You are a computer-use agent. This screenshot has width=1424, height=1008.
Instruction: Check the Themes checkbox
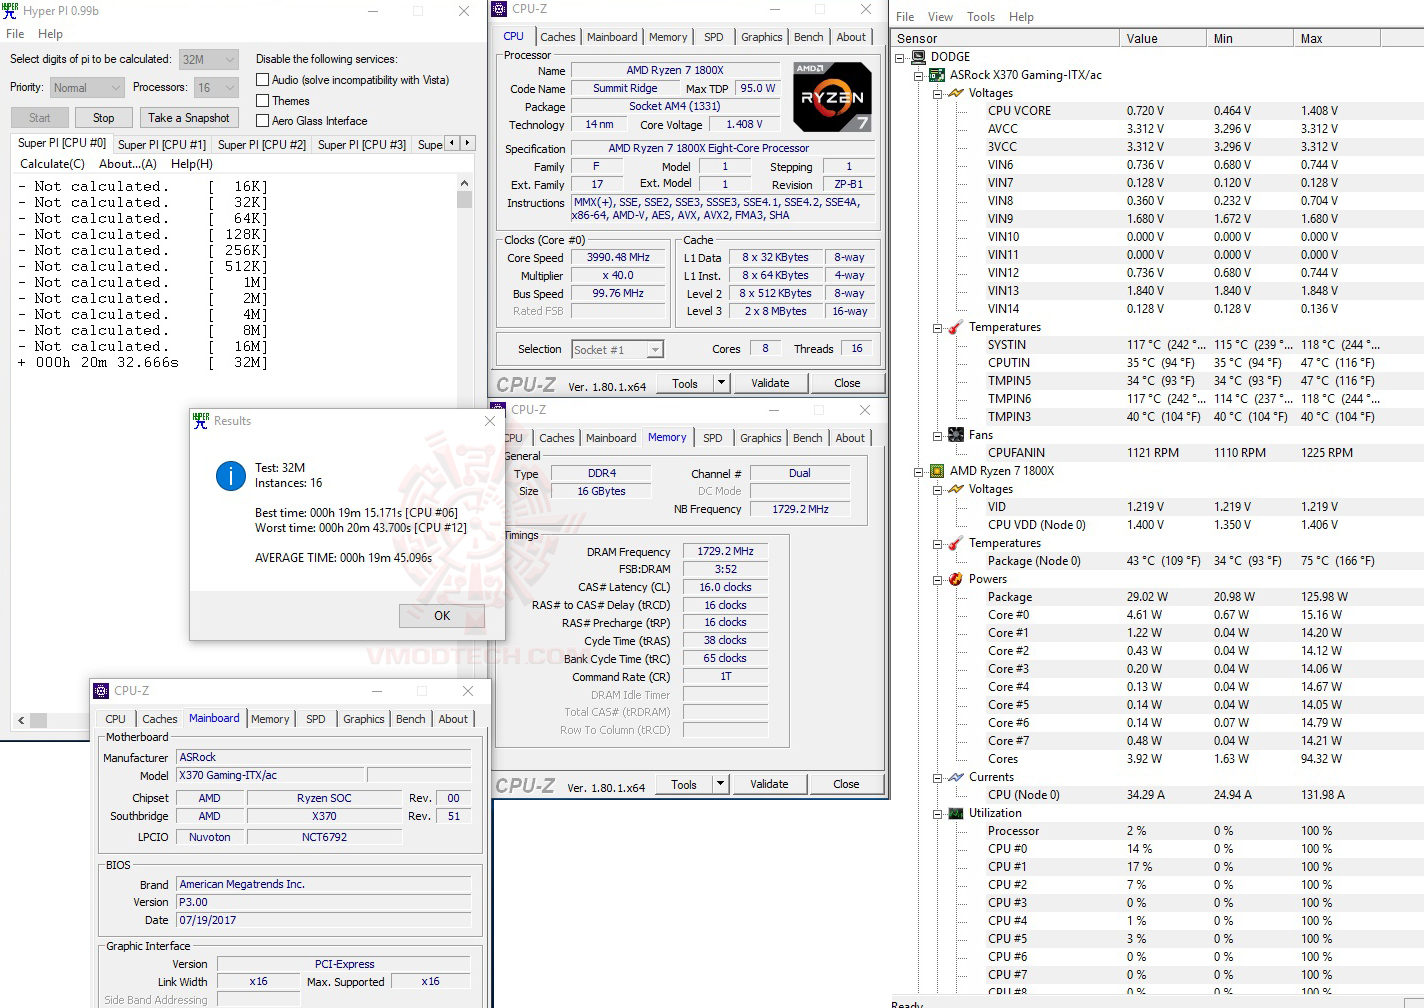[263, 101]
